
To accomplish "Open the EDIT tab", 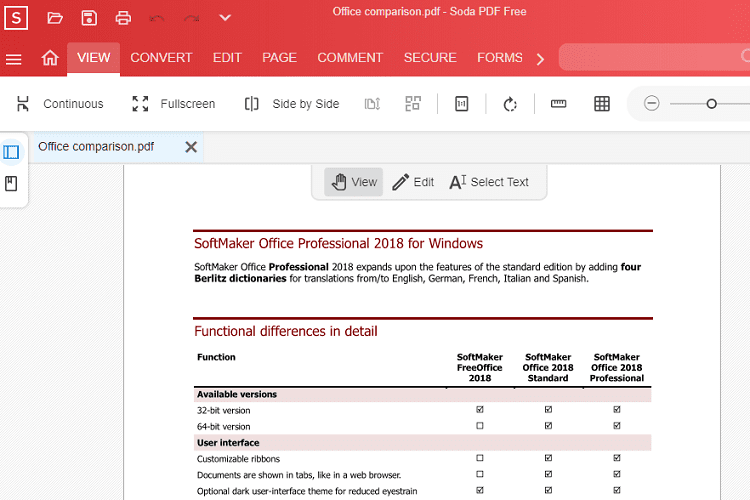I will (227, 58).
